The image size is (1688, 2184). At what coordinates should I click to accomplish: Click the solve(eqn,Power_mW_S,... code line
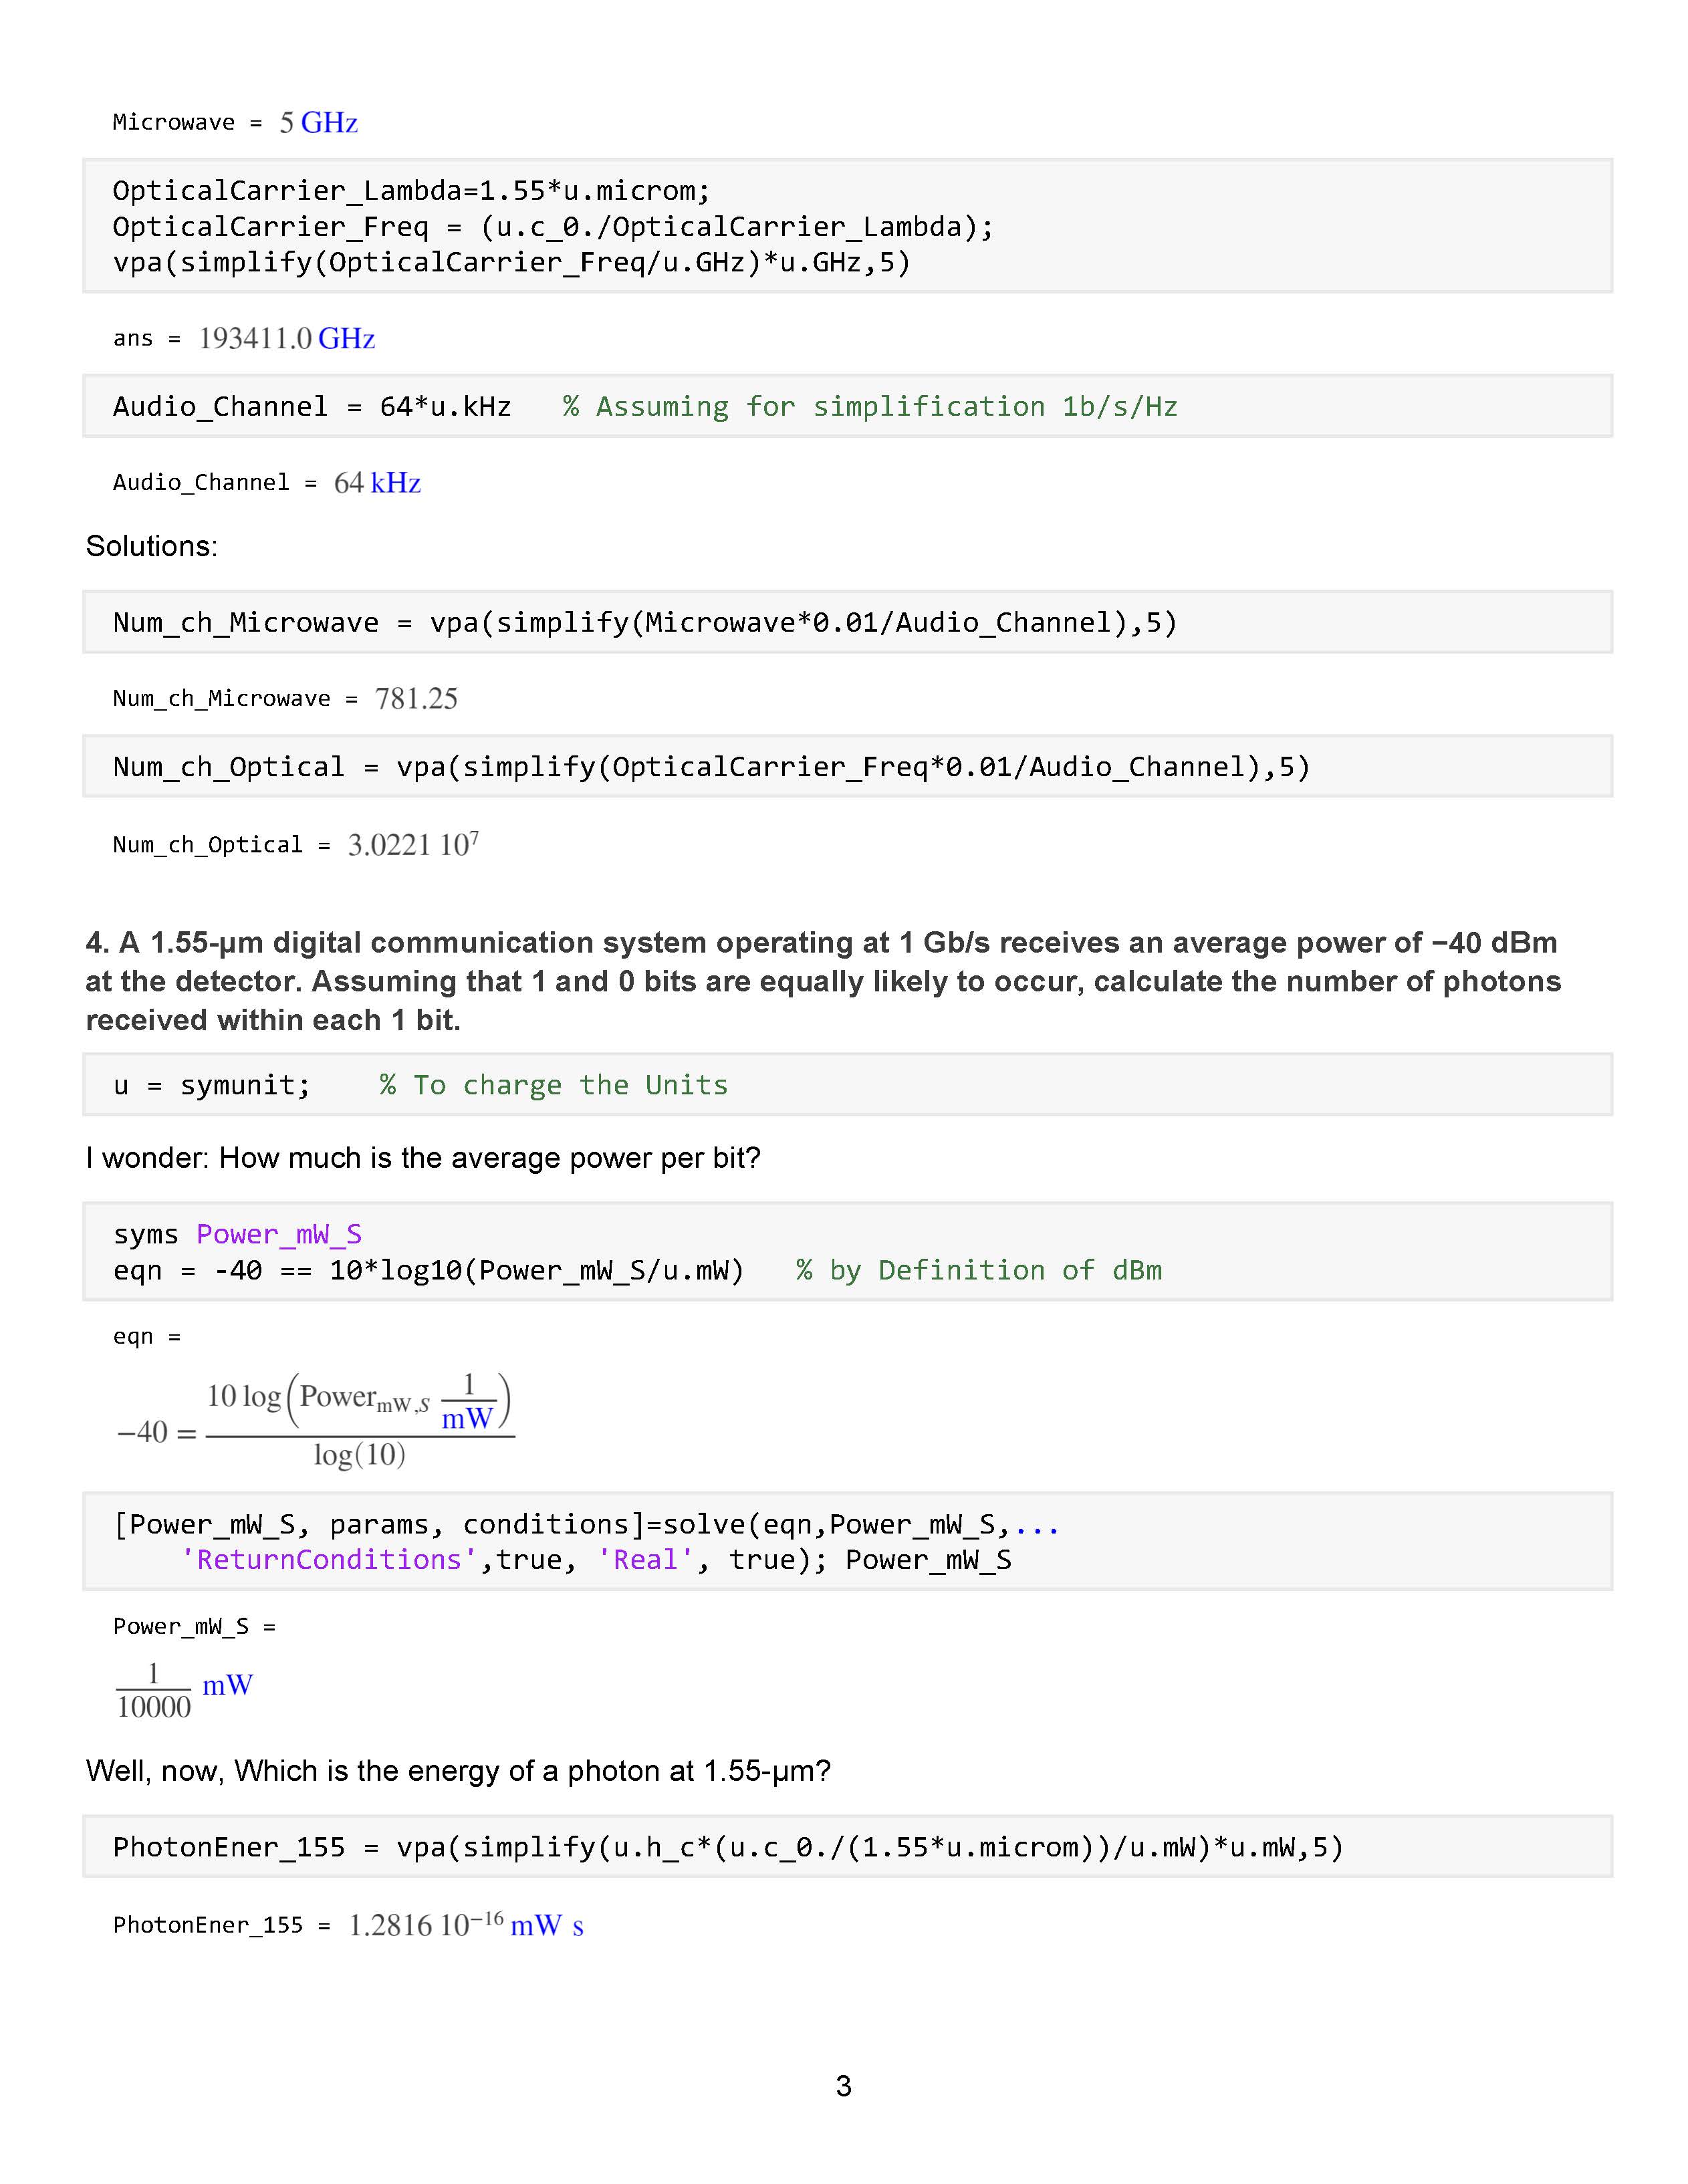[586, 1524]
